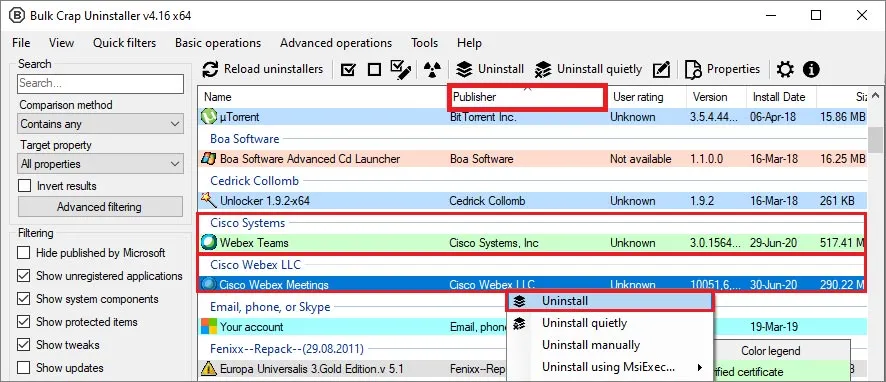
Task: Click the Cisco Systems group header
Action: pos(247,223)
